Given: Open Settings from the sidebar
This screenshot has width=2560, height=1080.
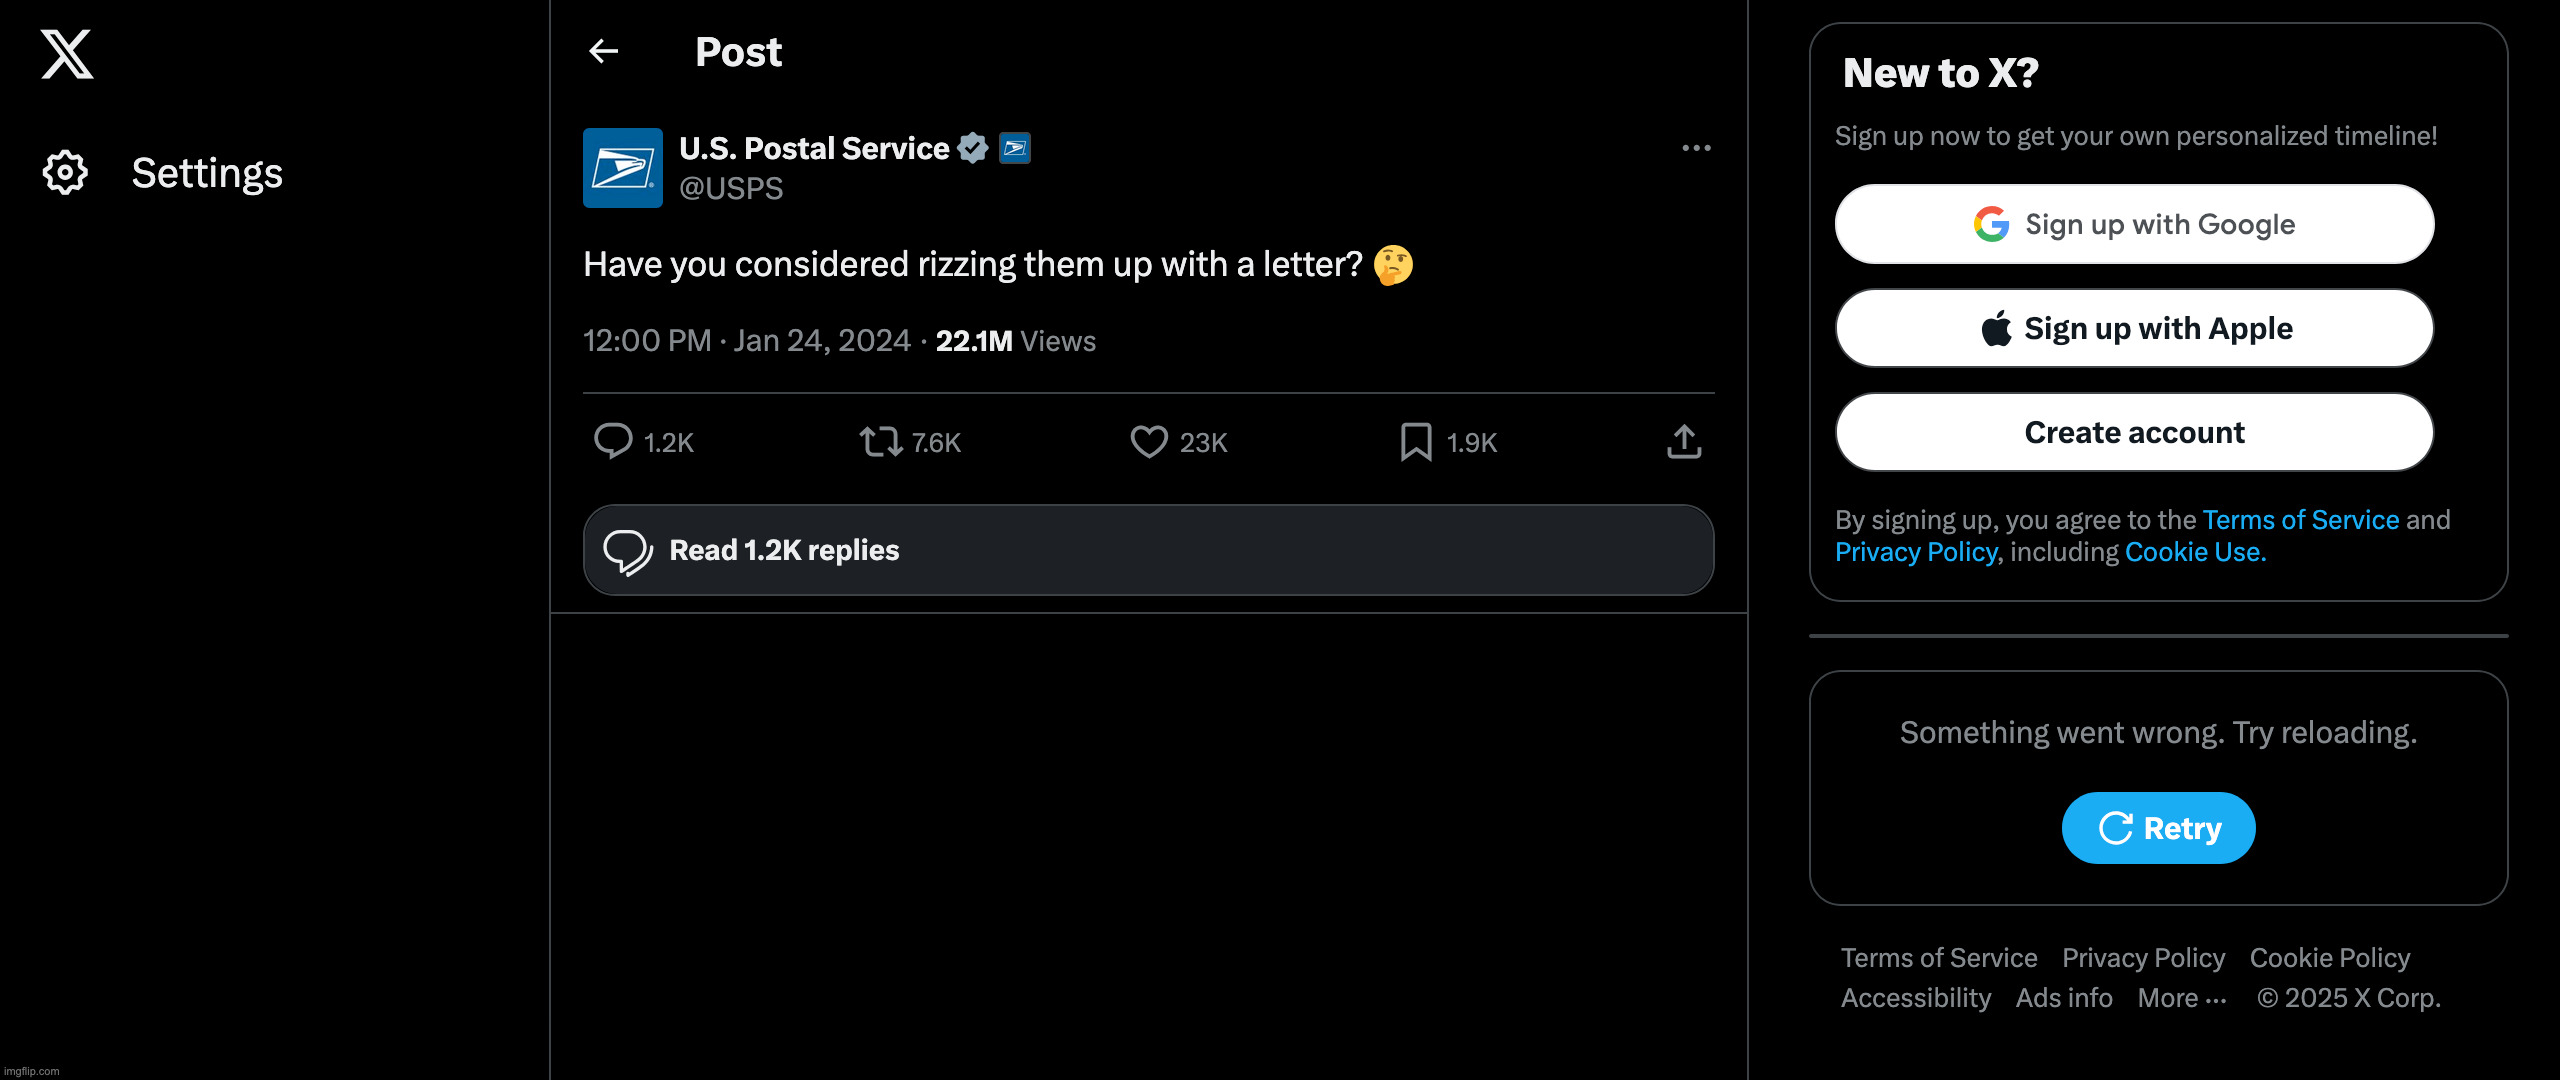Looking at the screenshot, I should click(163, 173).
